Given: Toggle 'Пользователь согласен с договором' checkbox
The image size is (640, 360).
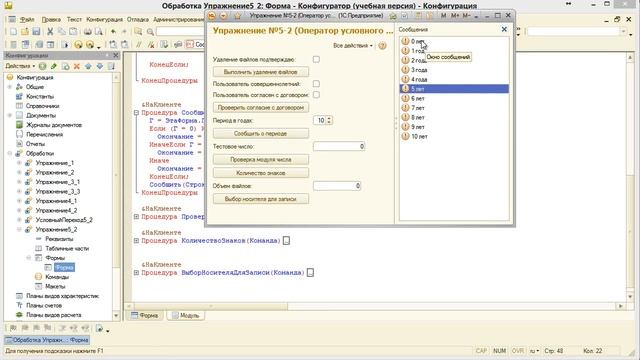Looking at the screenshot, I should point(316,95).
